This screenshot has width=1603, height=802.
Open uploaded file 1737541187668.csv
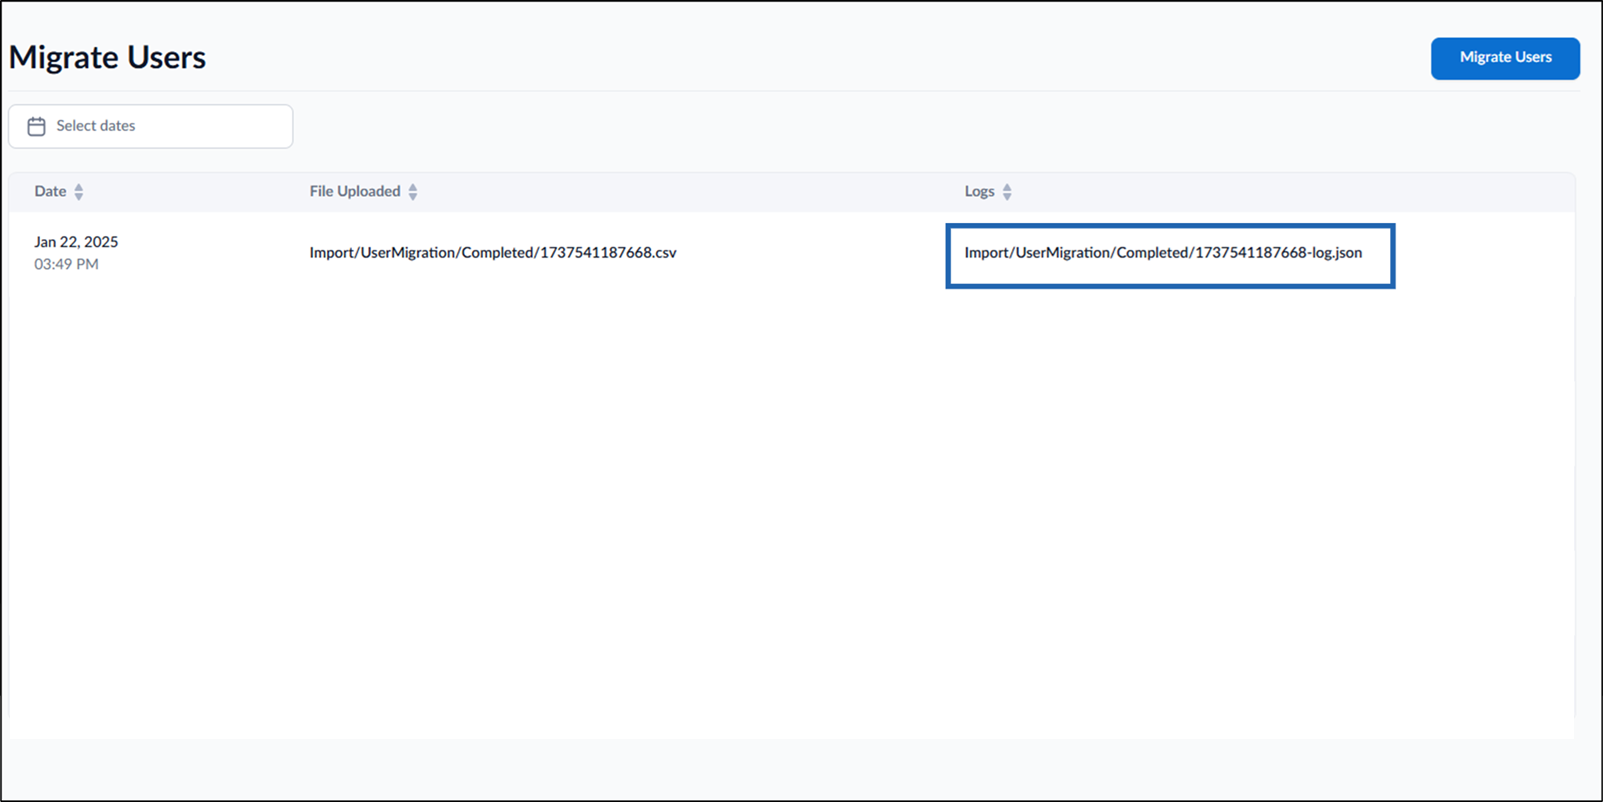[x=493, y=253]
